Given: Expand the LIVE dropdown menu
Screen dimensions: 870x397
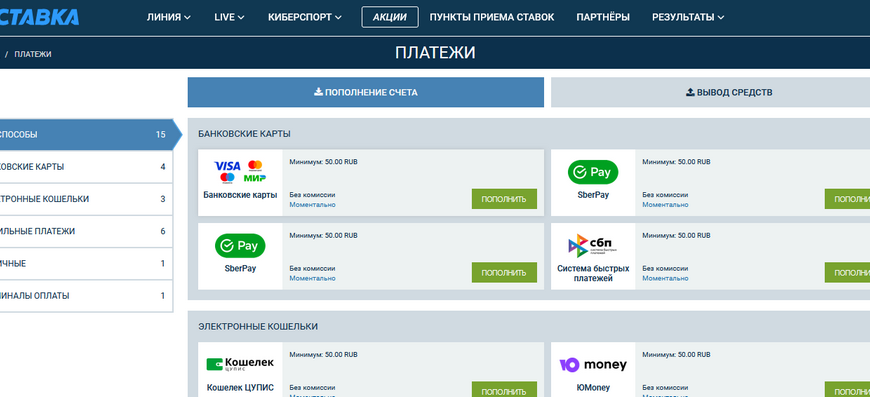Looking at the screenshot, I should pos(229,17).
